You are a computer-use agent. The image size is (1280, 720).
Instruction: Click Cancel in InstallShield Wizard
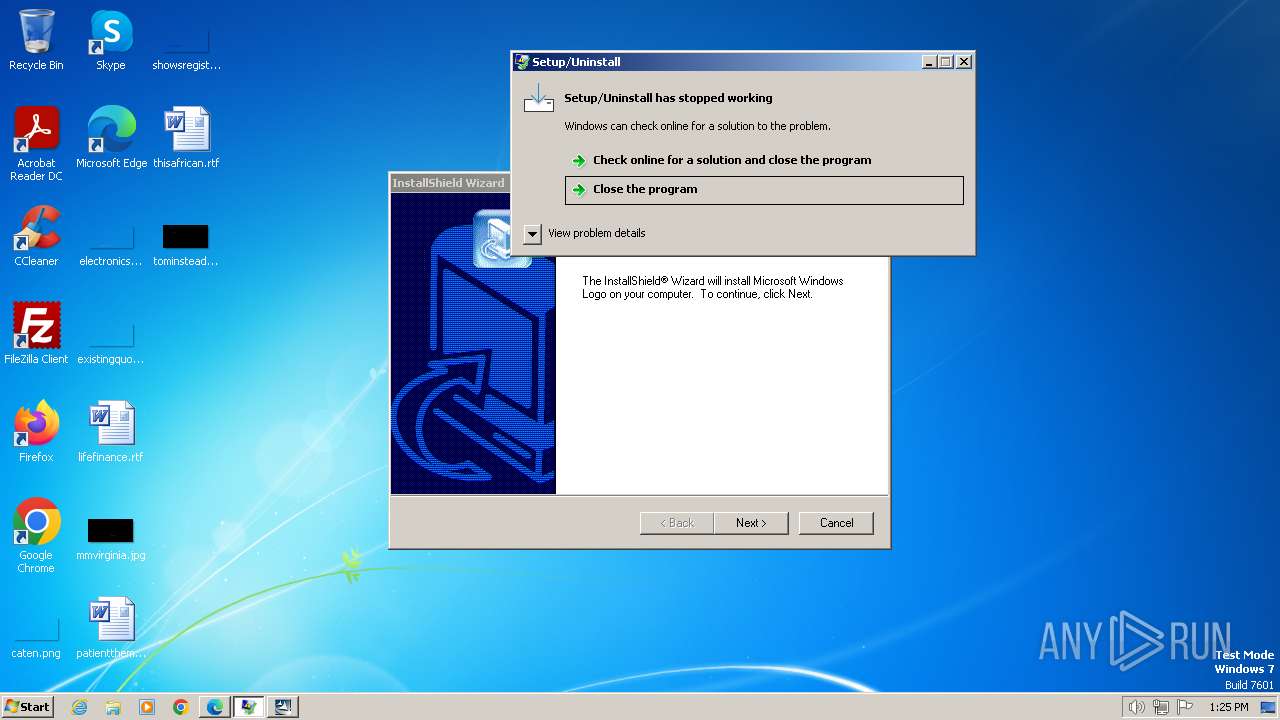pos(836,523)
